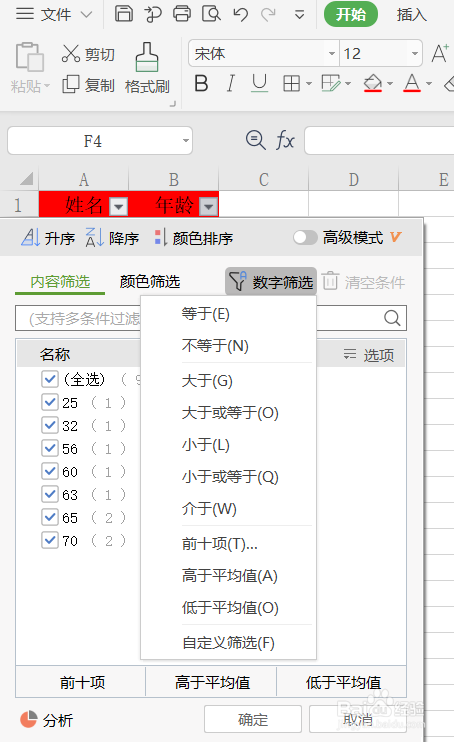Click the 清空条件 trash icon
454x742 pixels.
(330, 282)
